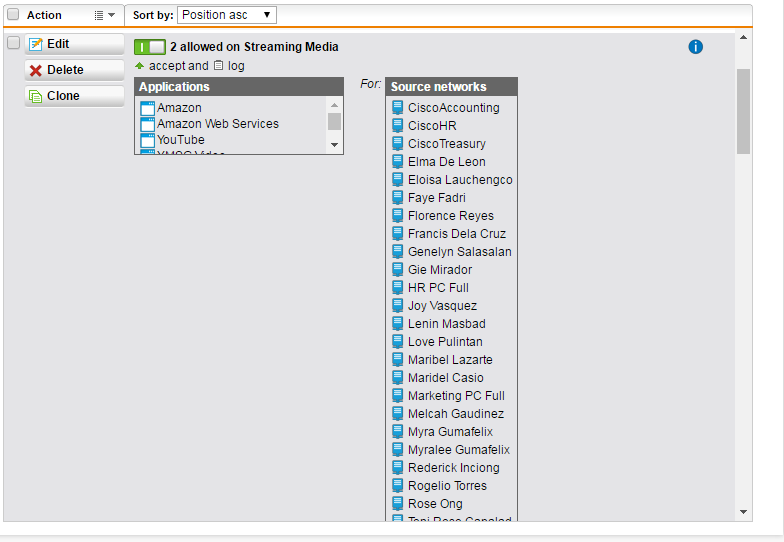Click the Joy Vasquez network icon
The image size is (784, 542).
(x=398, y=306)
